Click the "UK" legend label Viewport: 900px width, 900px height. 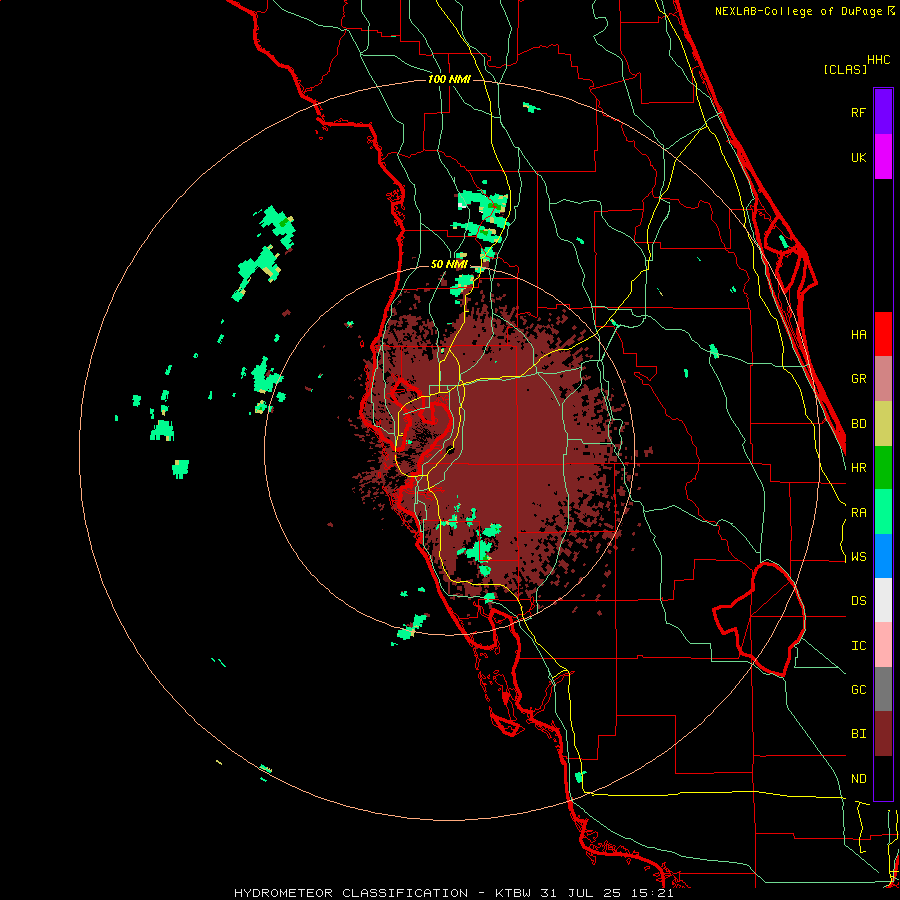point(859,157)
